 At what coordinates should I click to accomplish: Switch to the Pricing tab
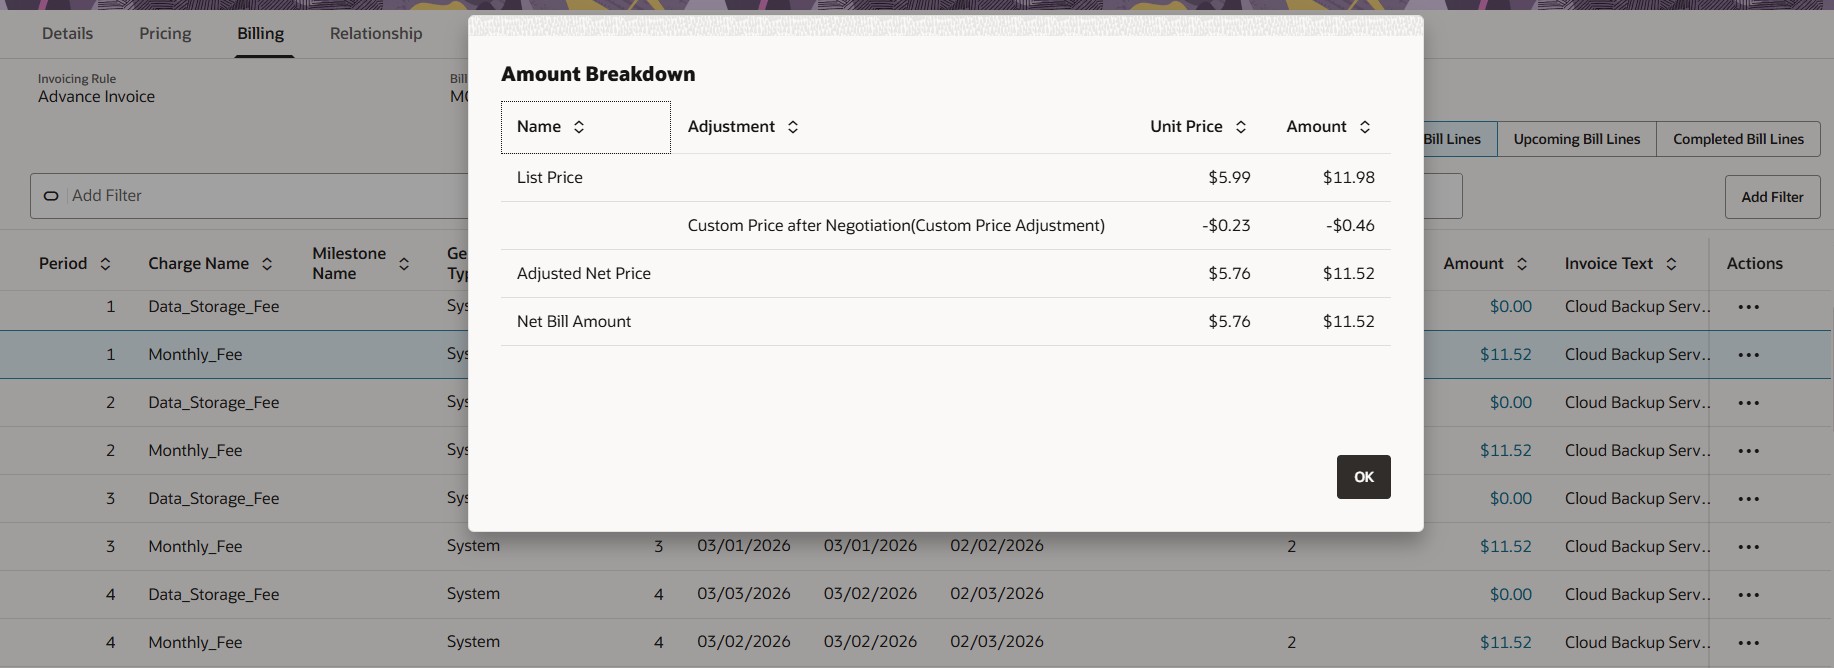(x=165, y=33)
